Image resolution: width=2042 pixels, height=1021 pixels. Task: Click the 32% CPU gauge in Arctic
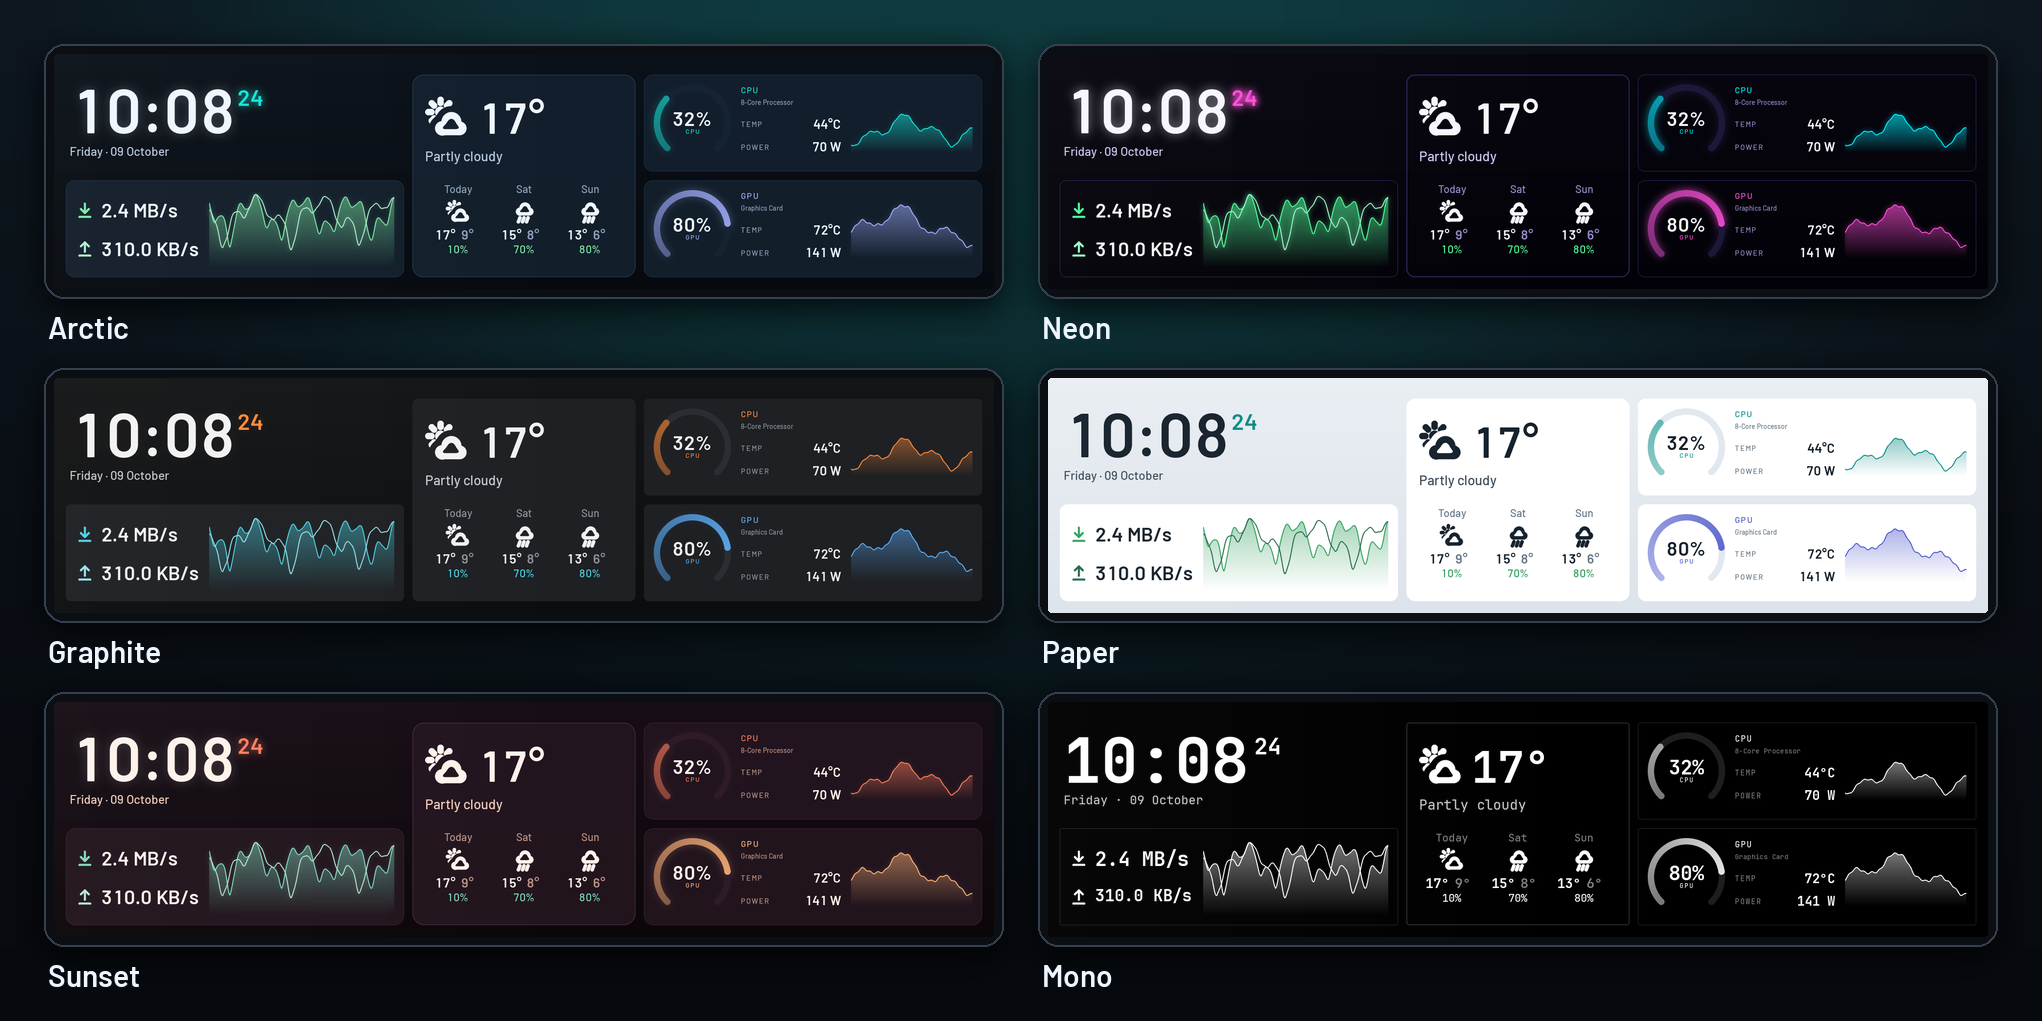point(692,123)
